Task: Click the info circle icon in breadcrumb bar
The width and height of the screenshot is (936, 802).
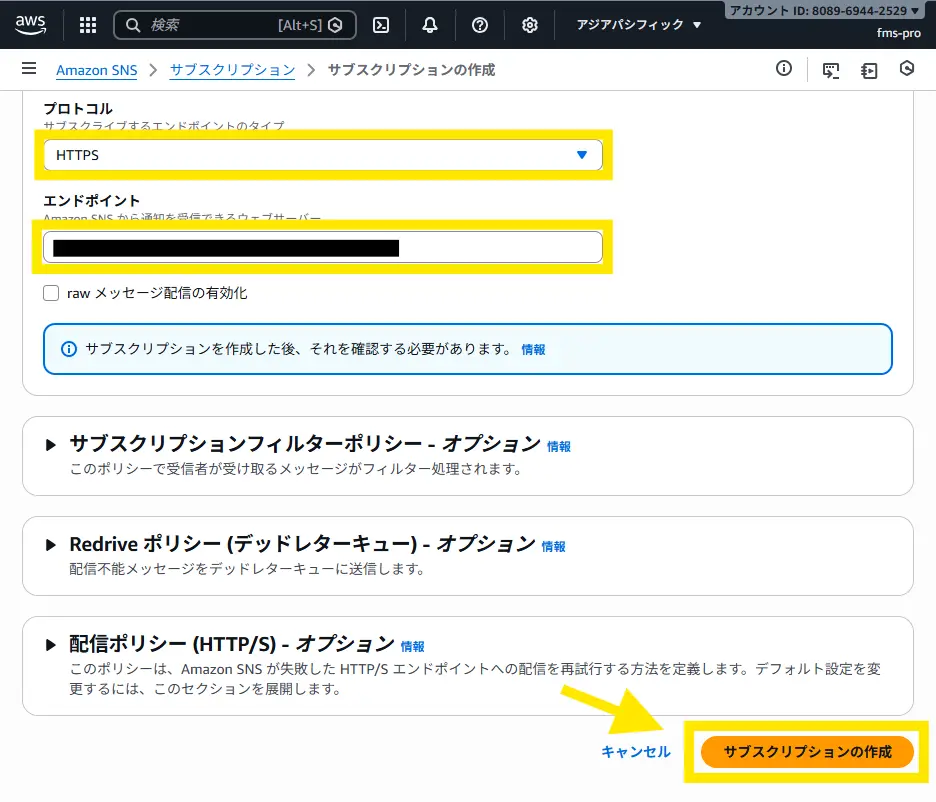Action: pos(784,69)
